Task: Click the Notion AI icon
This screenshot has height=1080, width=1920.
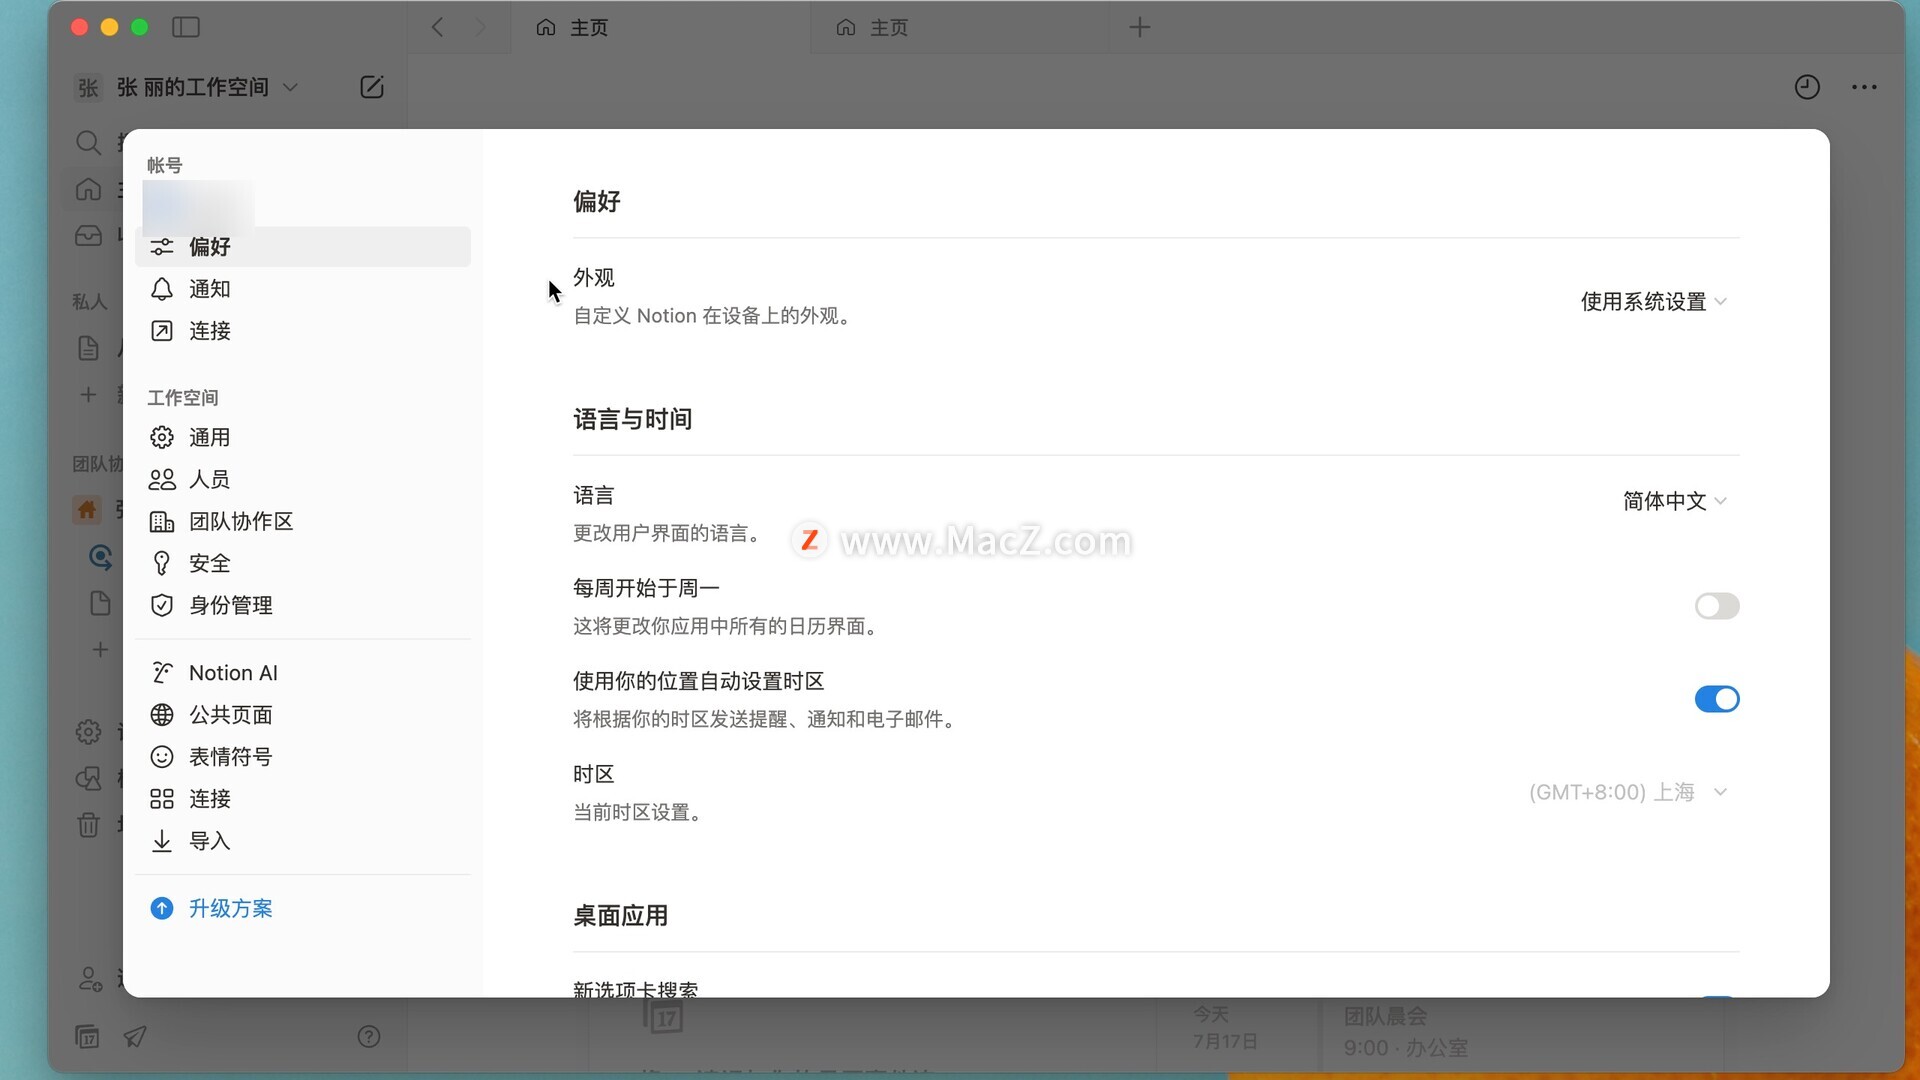Action: point(161,673)
